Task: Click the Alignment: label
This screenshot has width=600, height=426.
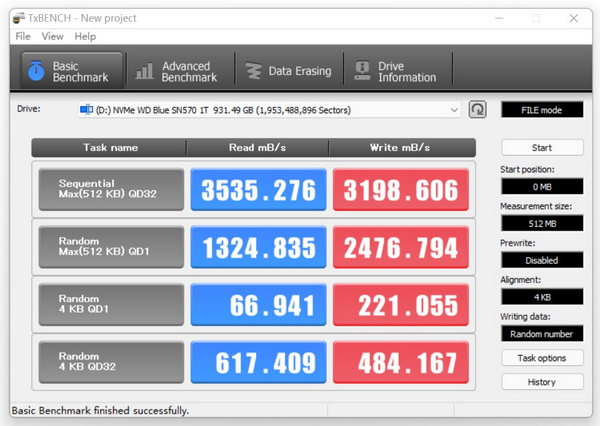Action: [520, 280]
